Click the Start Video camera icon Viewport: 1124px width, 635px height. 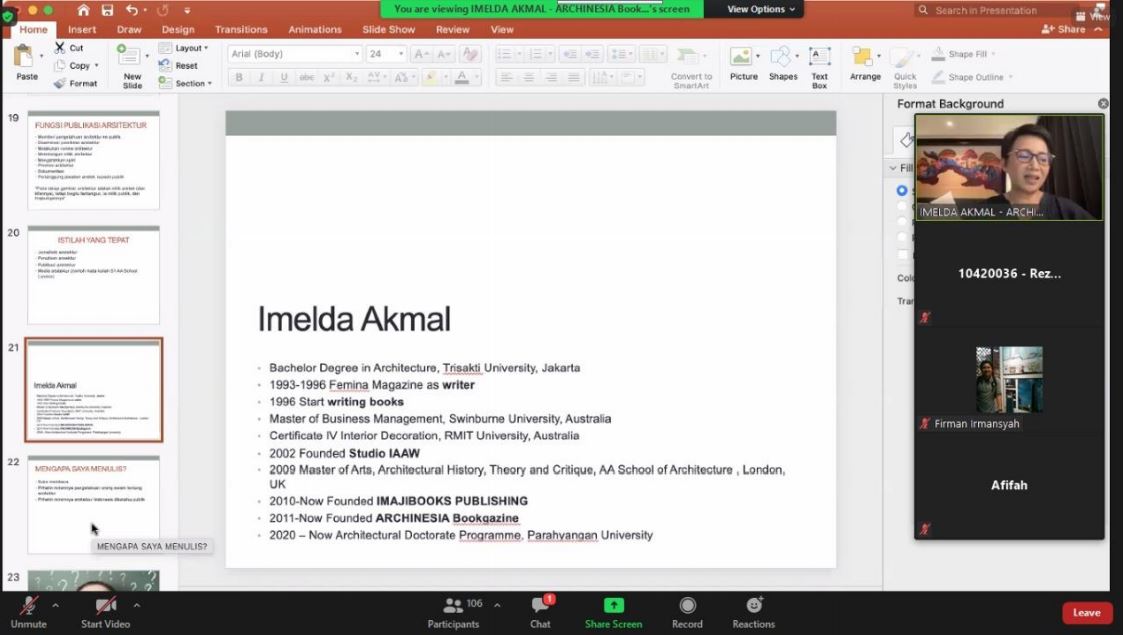105,606
